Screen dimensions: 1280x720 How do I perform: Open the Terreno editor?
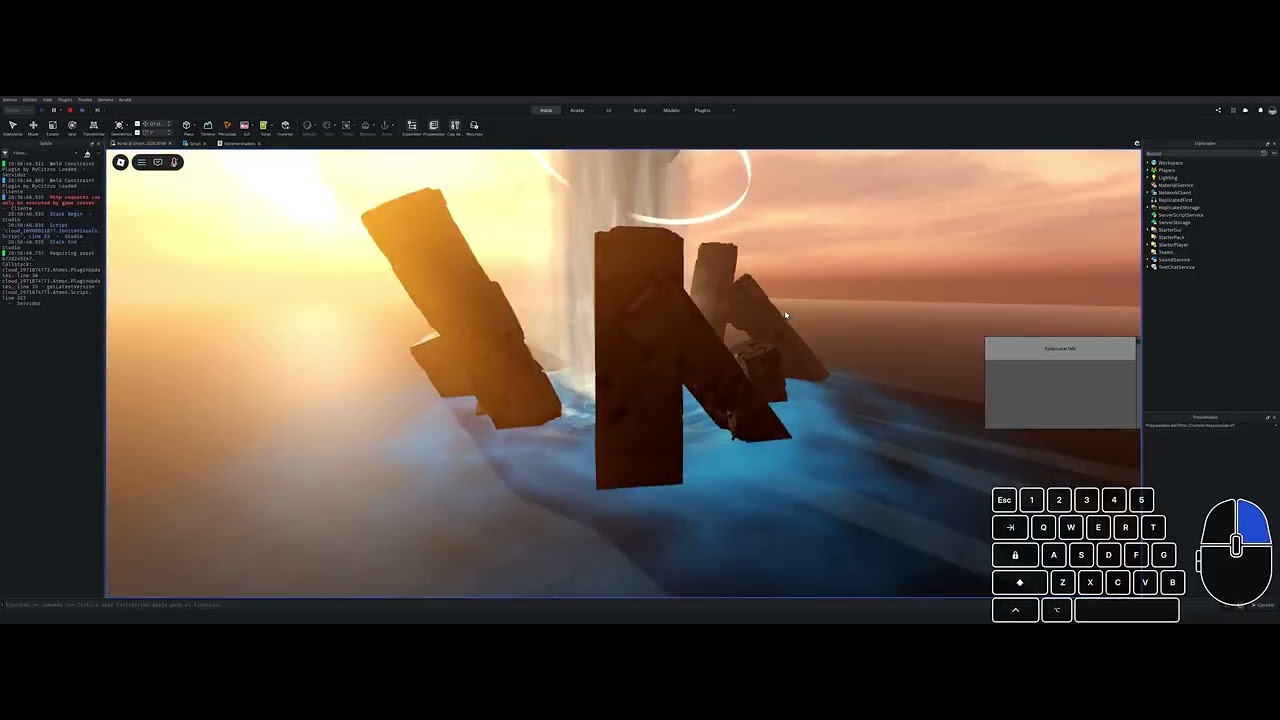click(208, 127)
